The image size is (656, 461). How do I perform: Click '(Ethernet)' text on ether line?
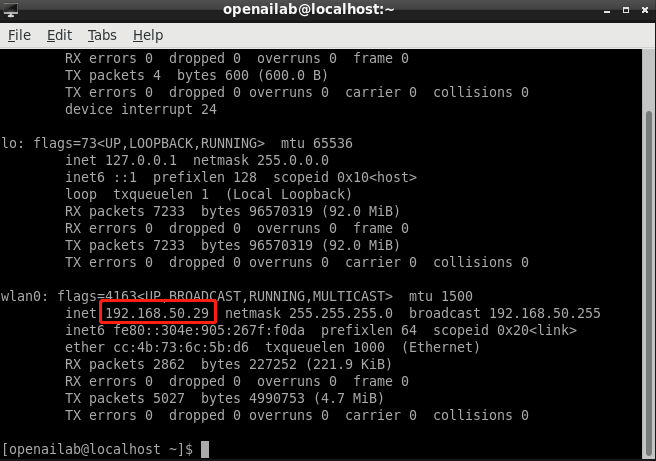[441, 347]
